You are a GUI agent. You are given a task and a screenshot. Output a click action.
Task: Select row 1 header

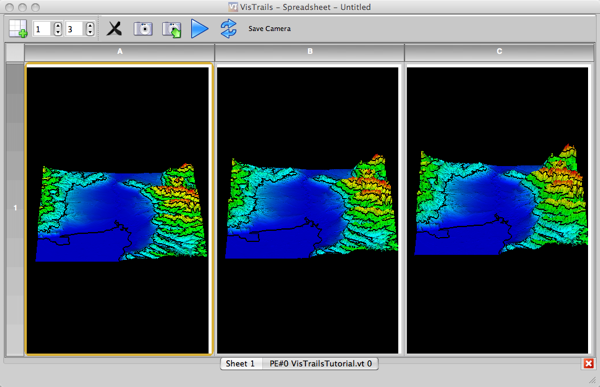[x=15, y=209]
